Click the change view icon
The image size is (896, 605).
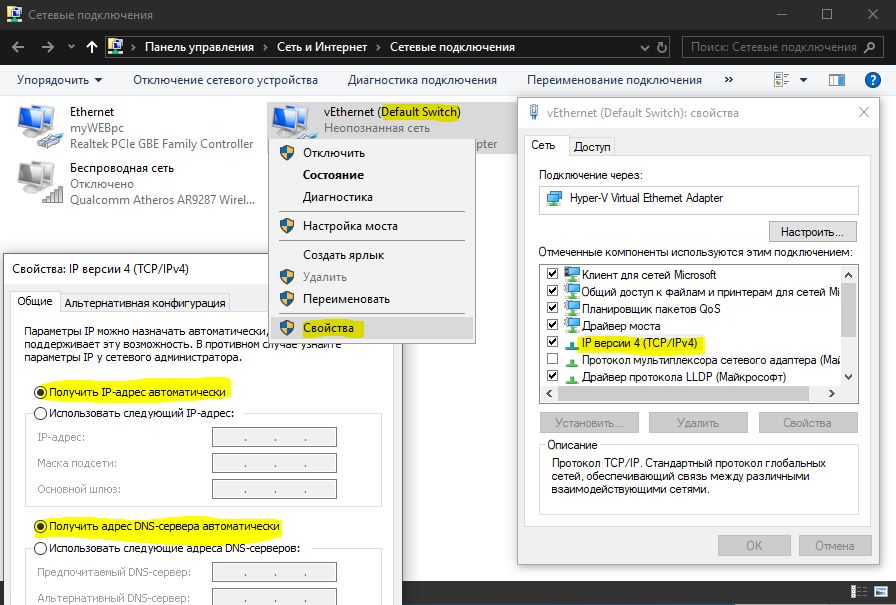pyautogui.click(x=781, y=79)
